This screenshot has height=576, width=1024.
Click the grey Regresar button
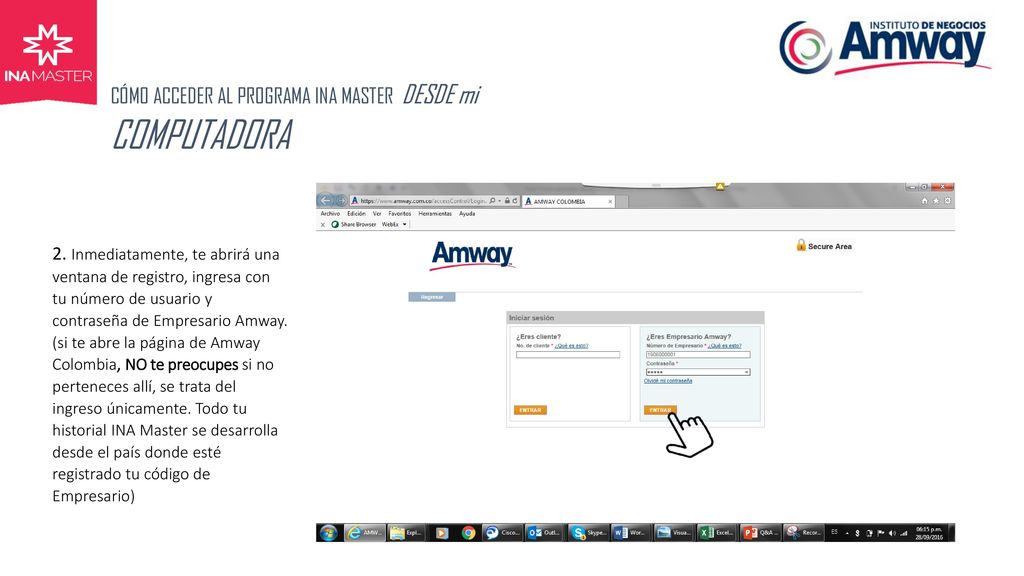coord(432,297)
